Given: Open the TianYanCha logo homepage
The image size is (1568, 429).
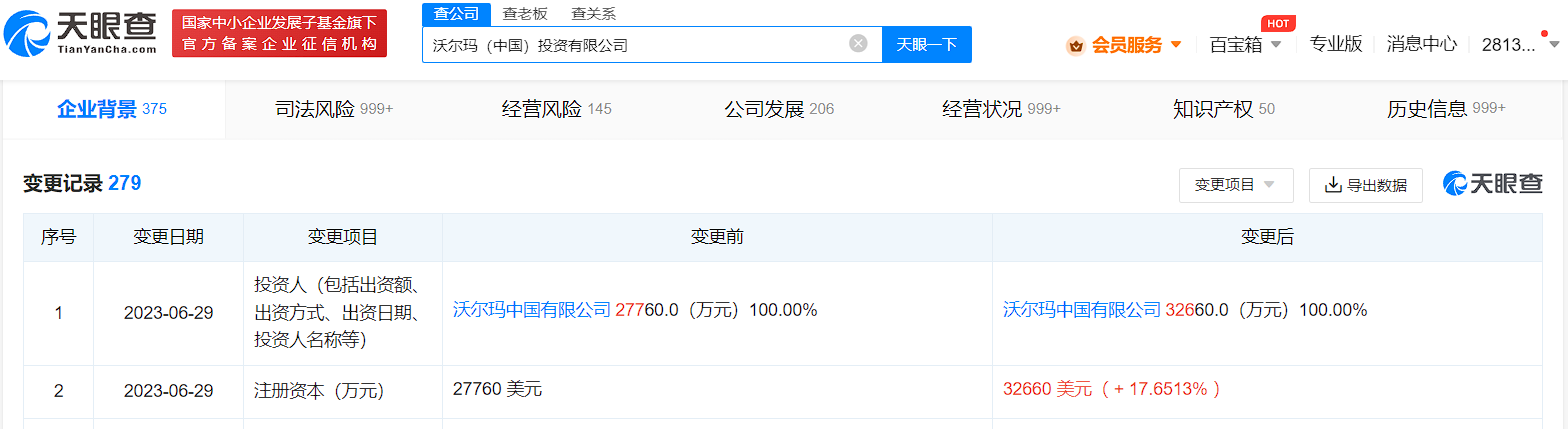Looking at the screenshot, I should pyautogui.click(x=81, y=33).
